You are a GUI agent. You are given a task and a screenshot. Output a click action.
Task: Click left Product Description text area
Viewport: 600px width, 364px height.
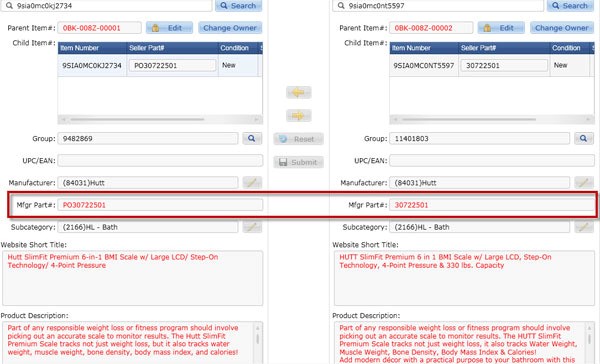[x=132, y=343]
